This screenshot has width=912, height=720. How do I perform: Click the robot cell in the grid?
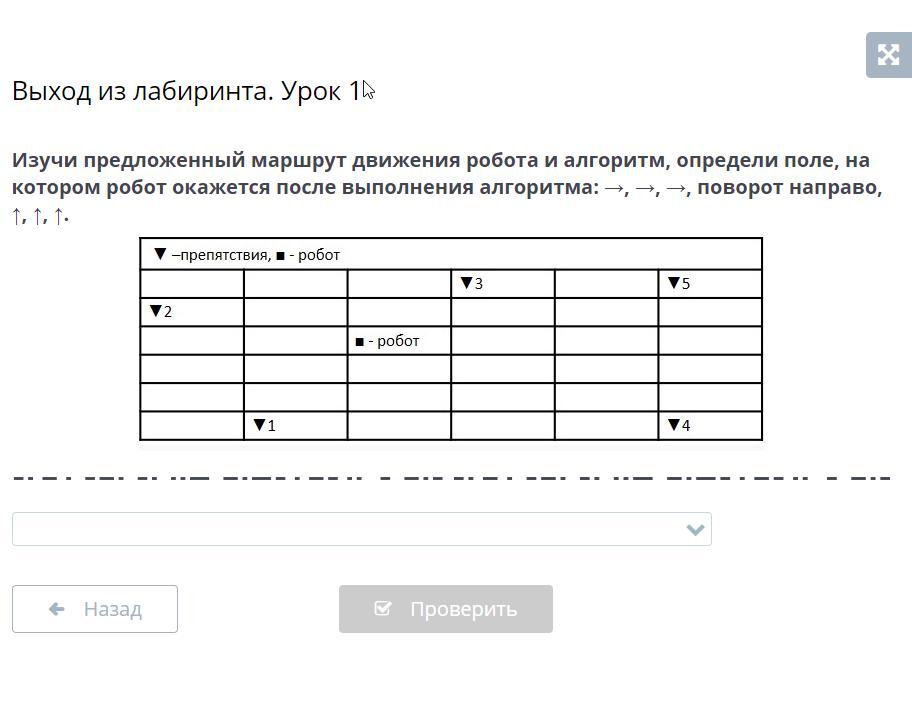click(x=399, y=341)
